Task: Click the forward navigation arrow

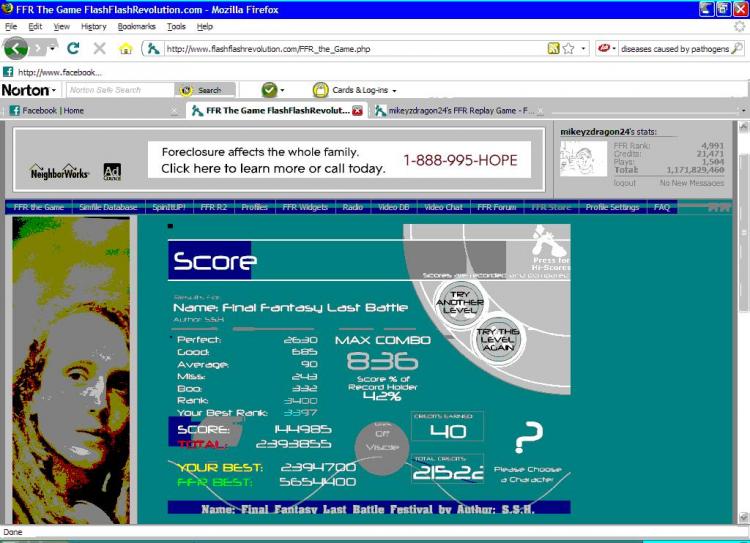Action: tap(38, 48)
